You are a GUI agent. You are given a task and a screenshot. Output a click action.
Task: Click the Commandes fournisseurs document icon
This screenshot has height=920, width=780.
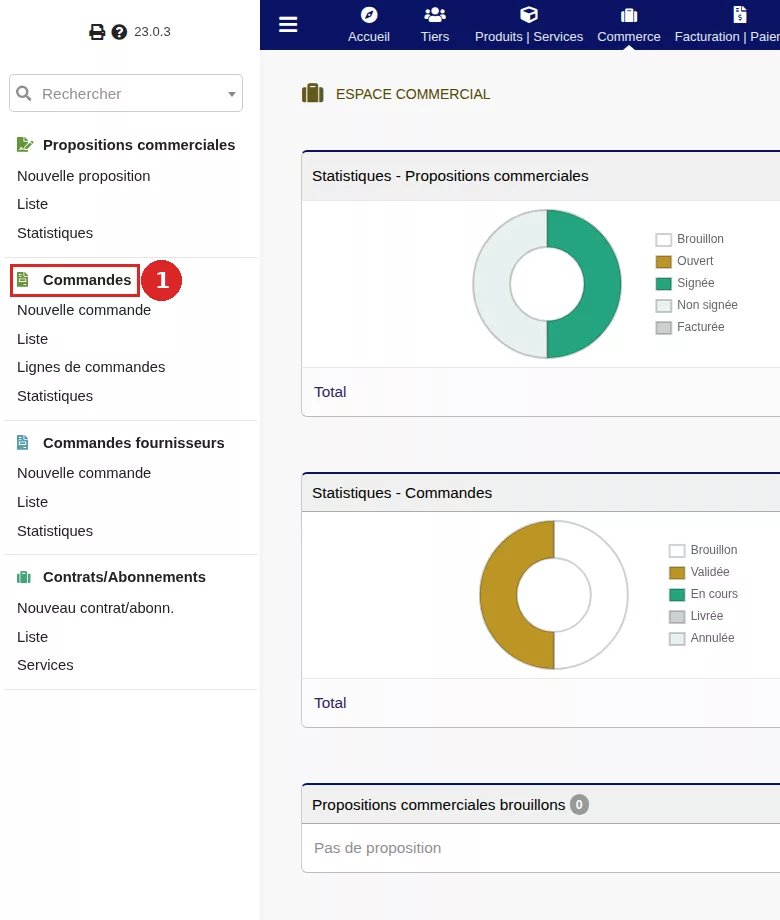[x=23, y=442]
